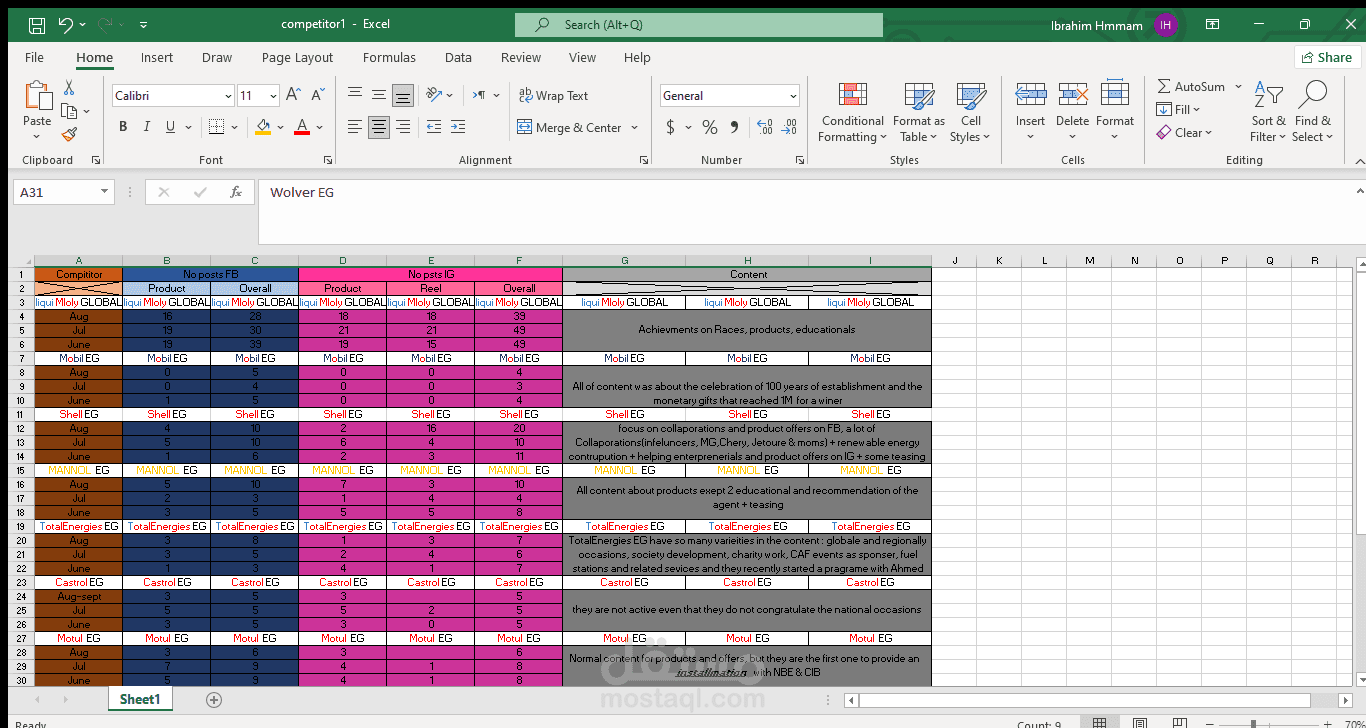
Task: Switch to the Insert tab
Action: pos(157,57)
